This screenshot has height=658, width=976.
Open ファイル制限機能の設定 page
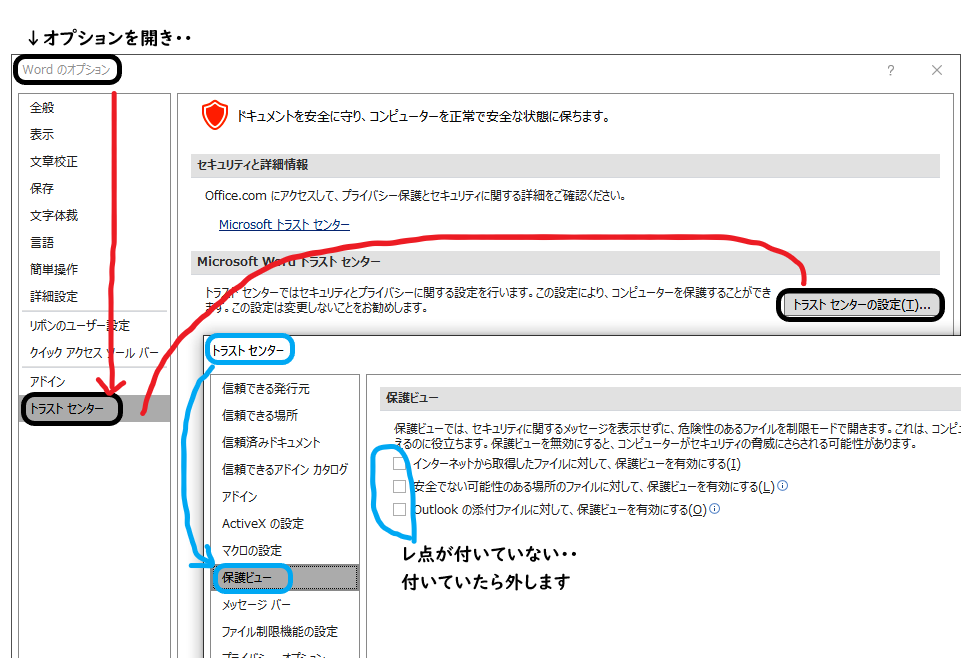(x=279, y=632)
